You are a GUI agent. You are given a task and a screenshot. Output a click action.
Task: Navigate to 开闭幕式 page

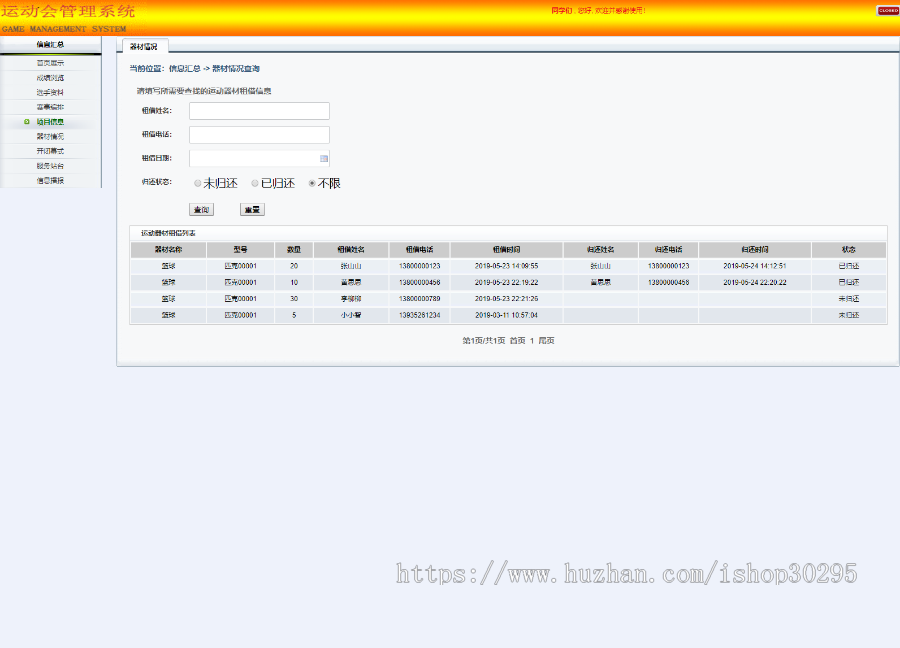[x=52, y=151]
